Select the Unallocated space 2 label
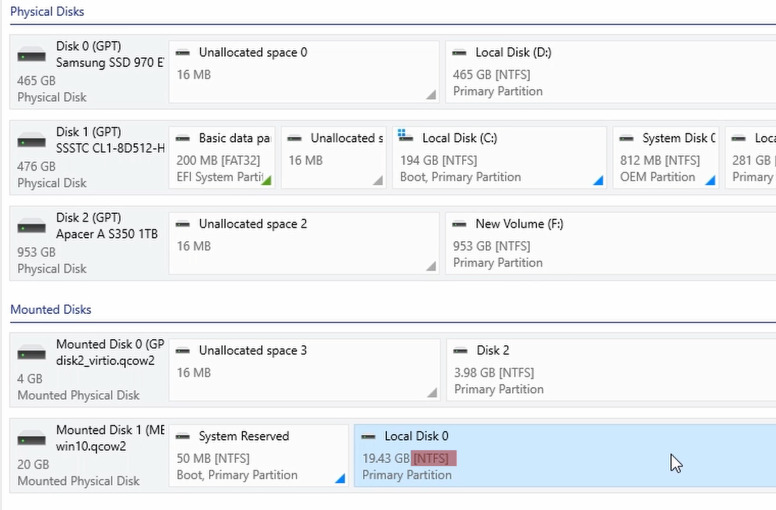The width and height of the screenshot is (776, 510). (253, 224)
